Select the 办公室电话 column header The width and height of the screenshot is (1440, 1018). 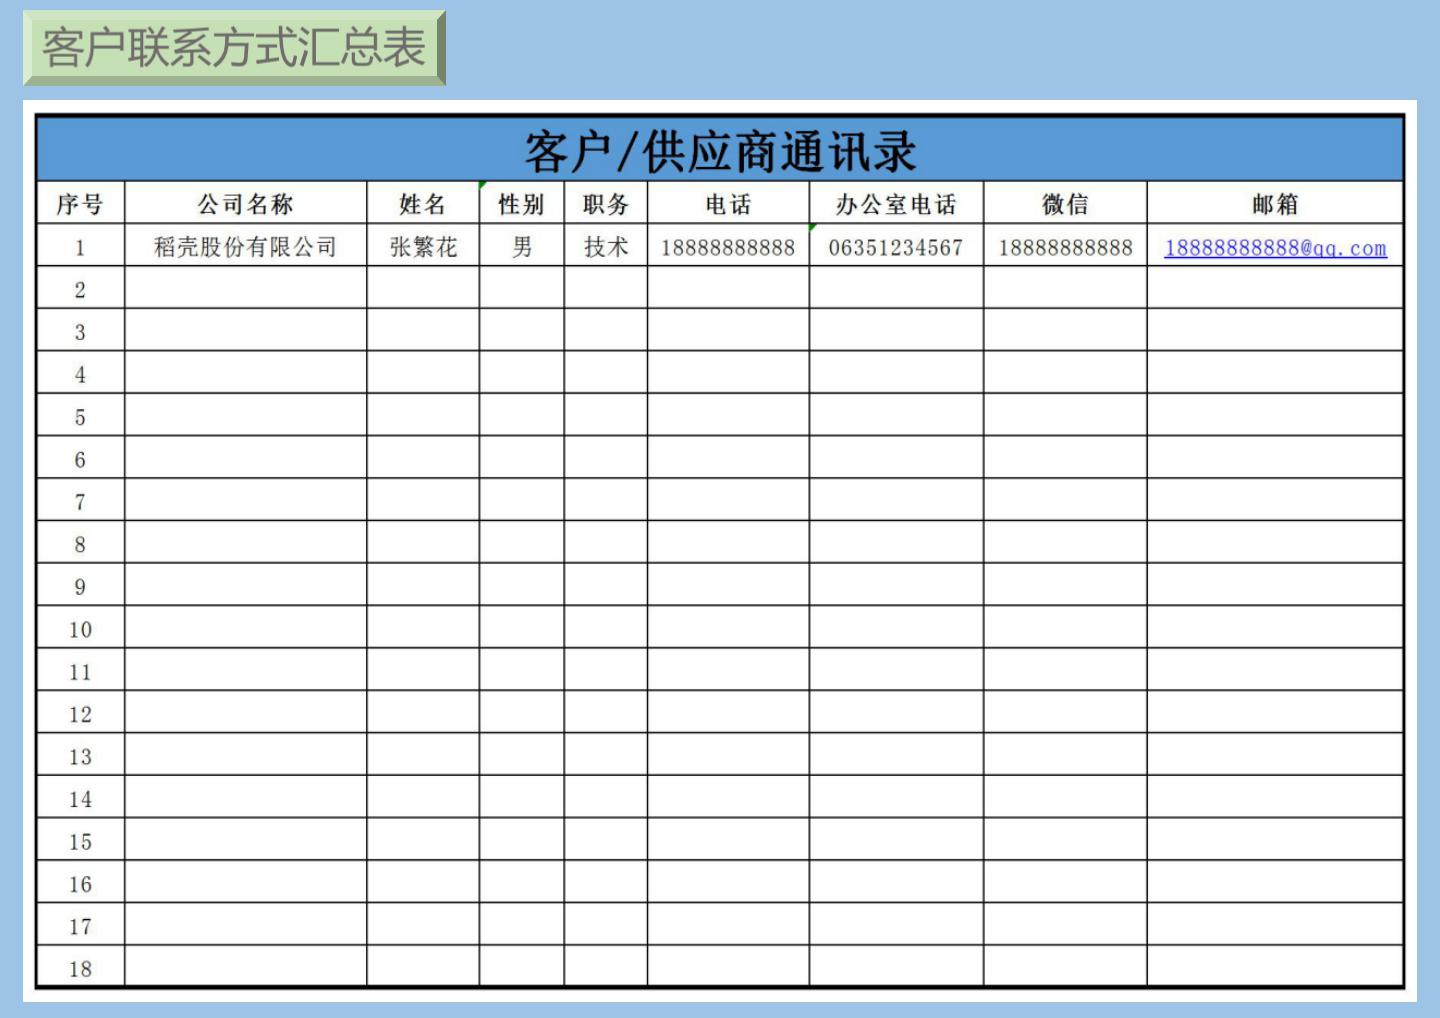896,203
